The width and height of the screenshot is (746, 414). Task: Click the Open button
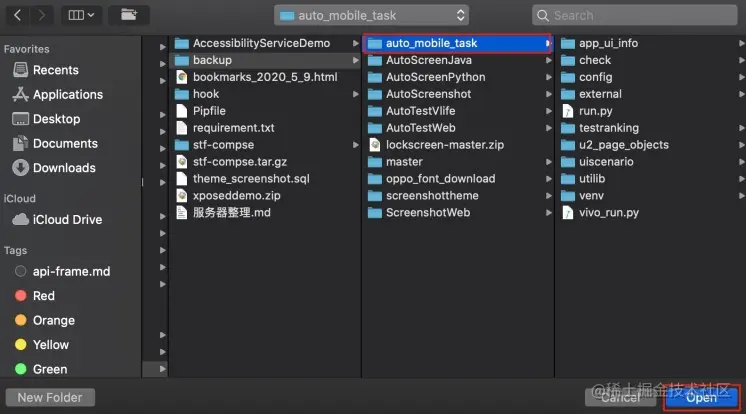[702, 397]
